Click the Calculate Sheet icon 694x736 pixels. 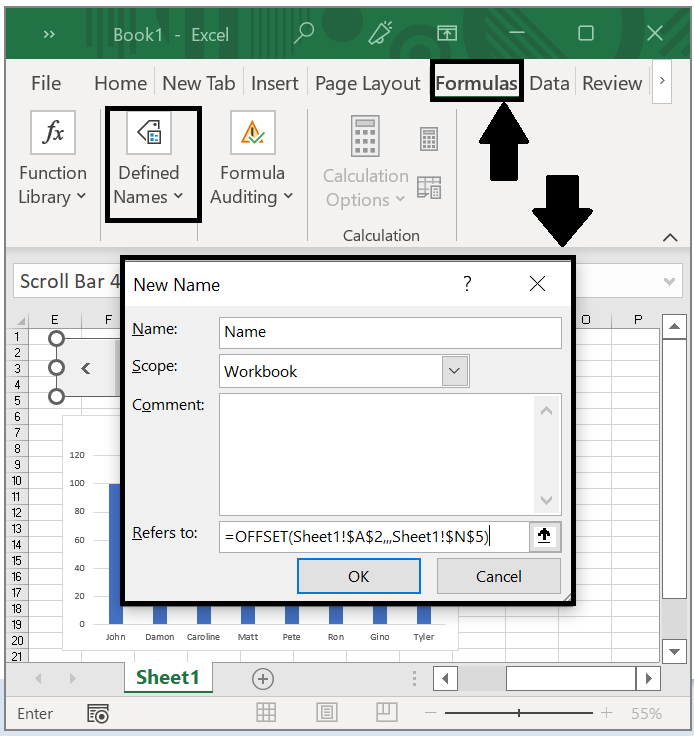(428, 187)
